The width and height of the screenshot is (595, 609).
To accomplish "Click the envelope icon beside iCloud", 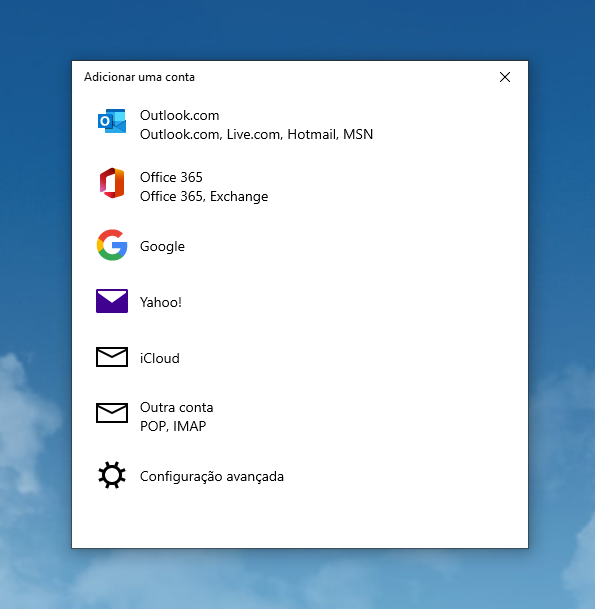I will coord(112,357).
